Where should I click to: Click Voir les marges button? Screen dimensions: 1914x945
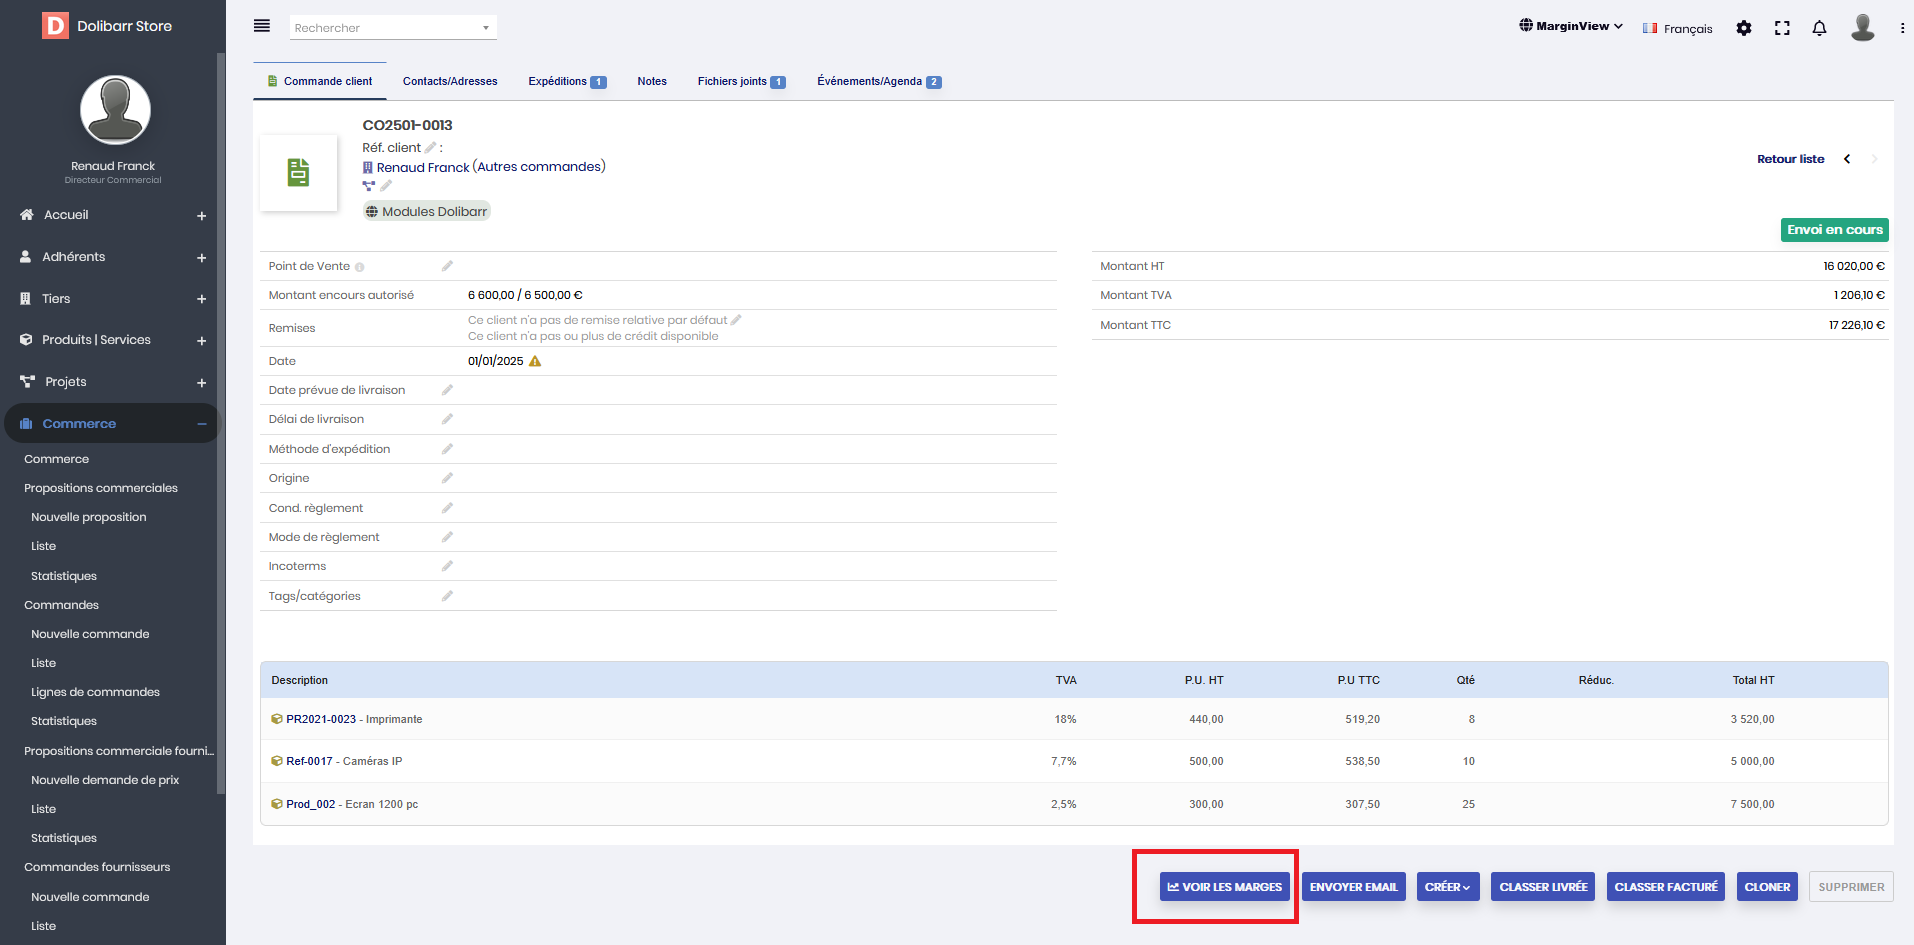point(1224,887)
